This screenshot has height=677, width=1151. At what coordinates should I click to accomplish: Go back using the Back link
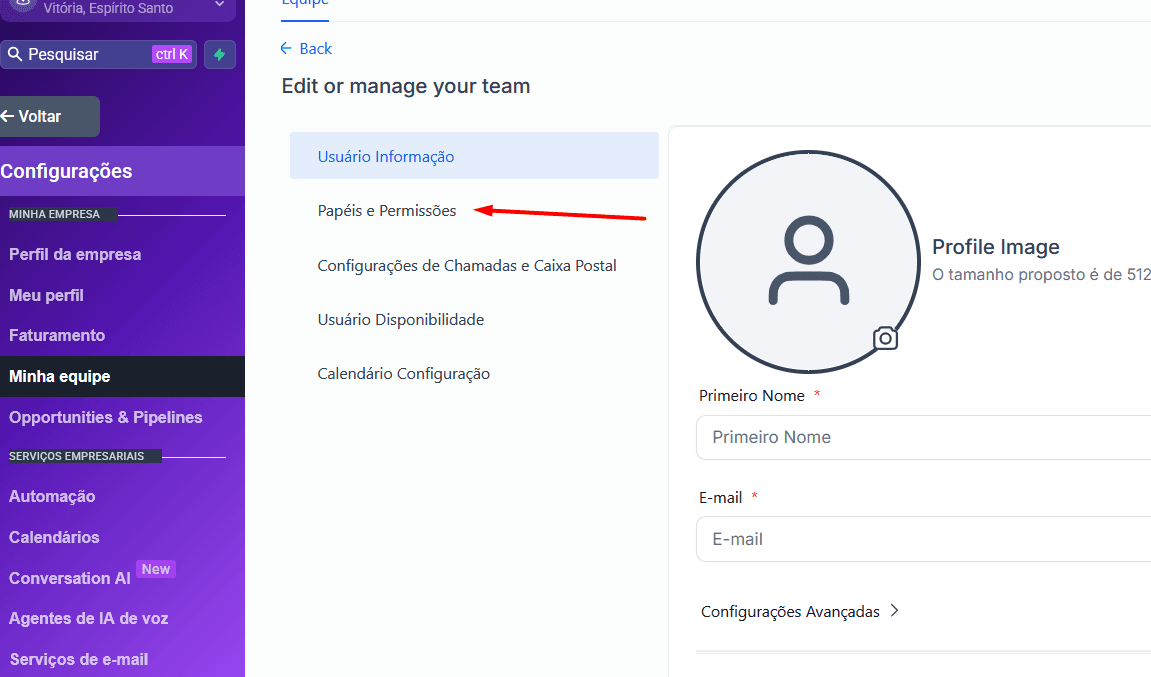point(307,48)
